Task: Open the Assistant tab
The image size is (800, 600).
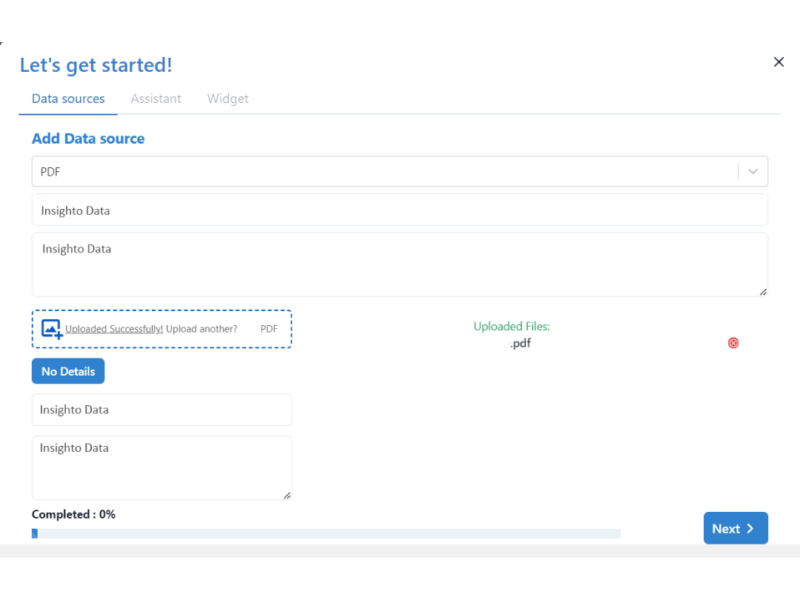Action: (x=156, y=99)
